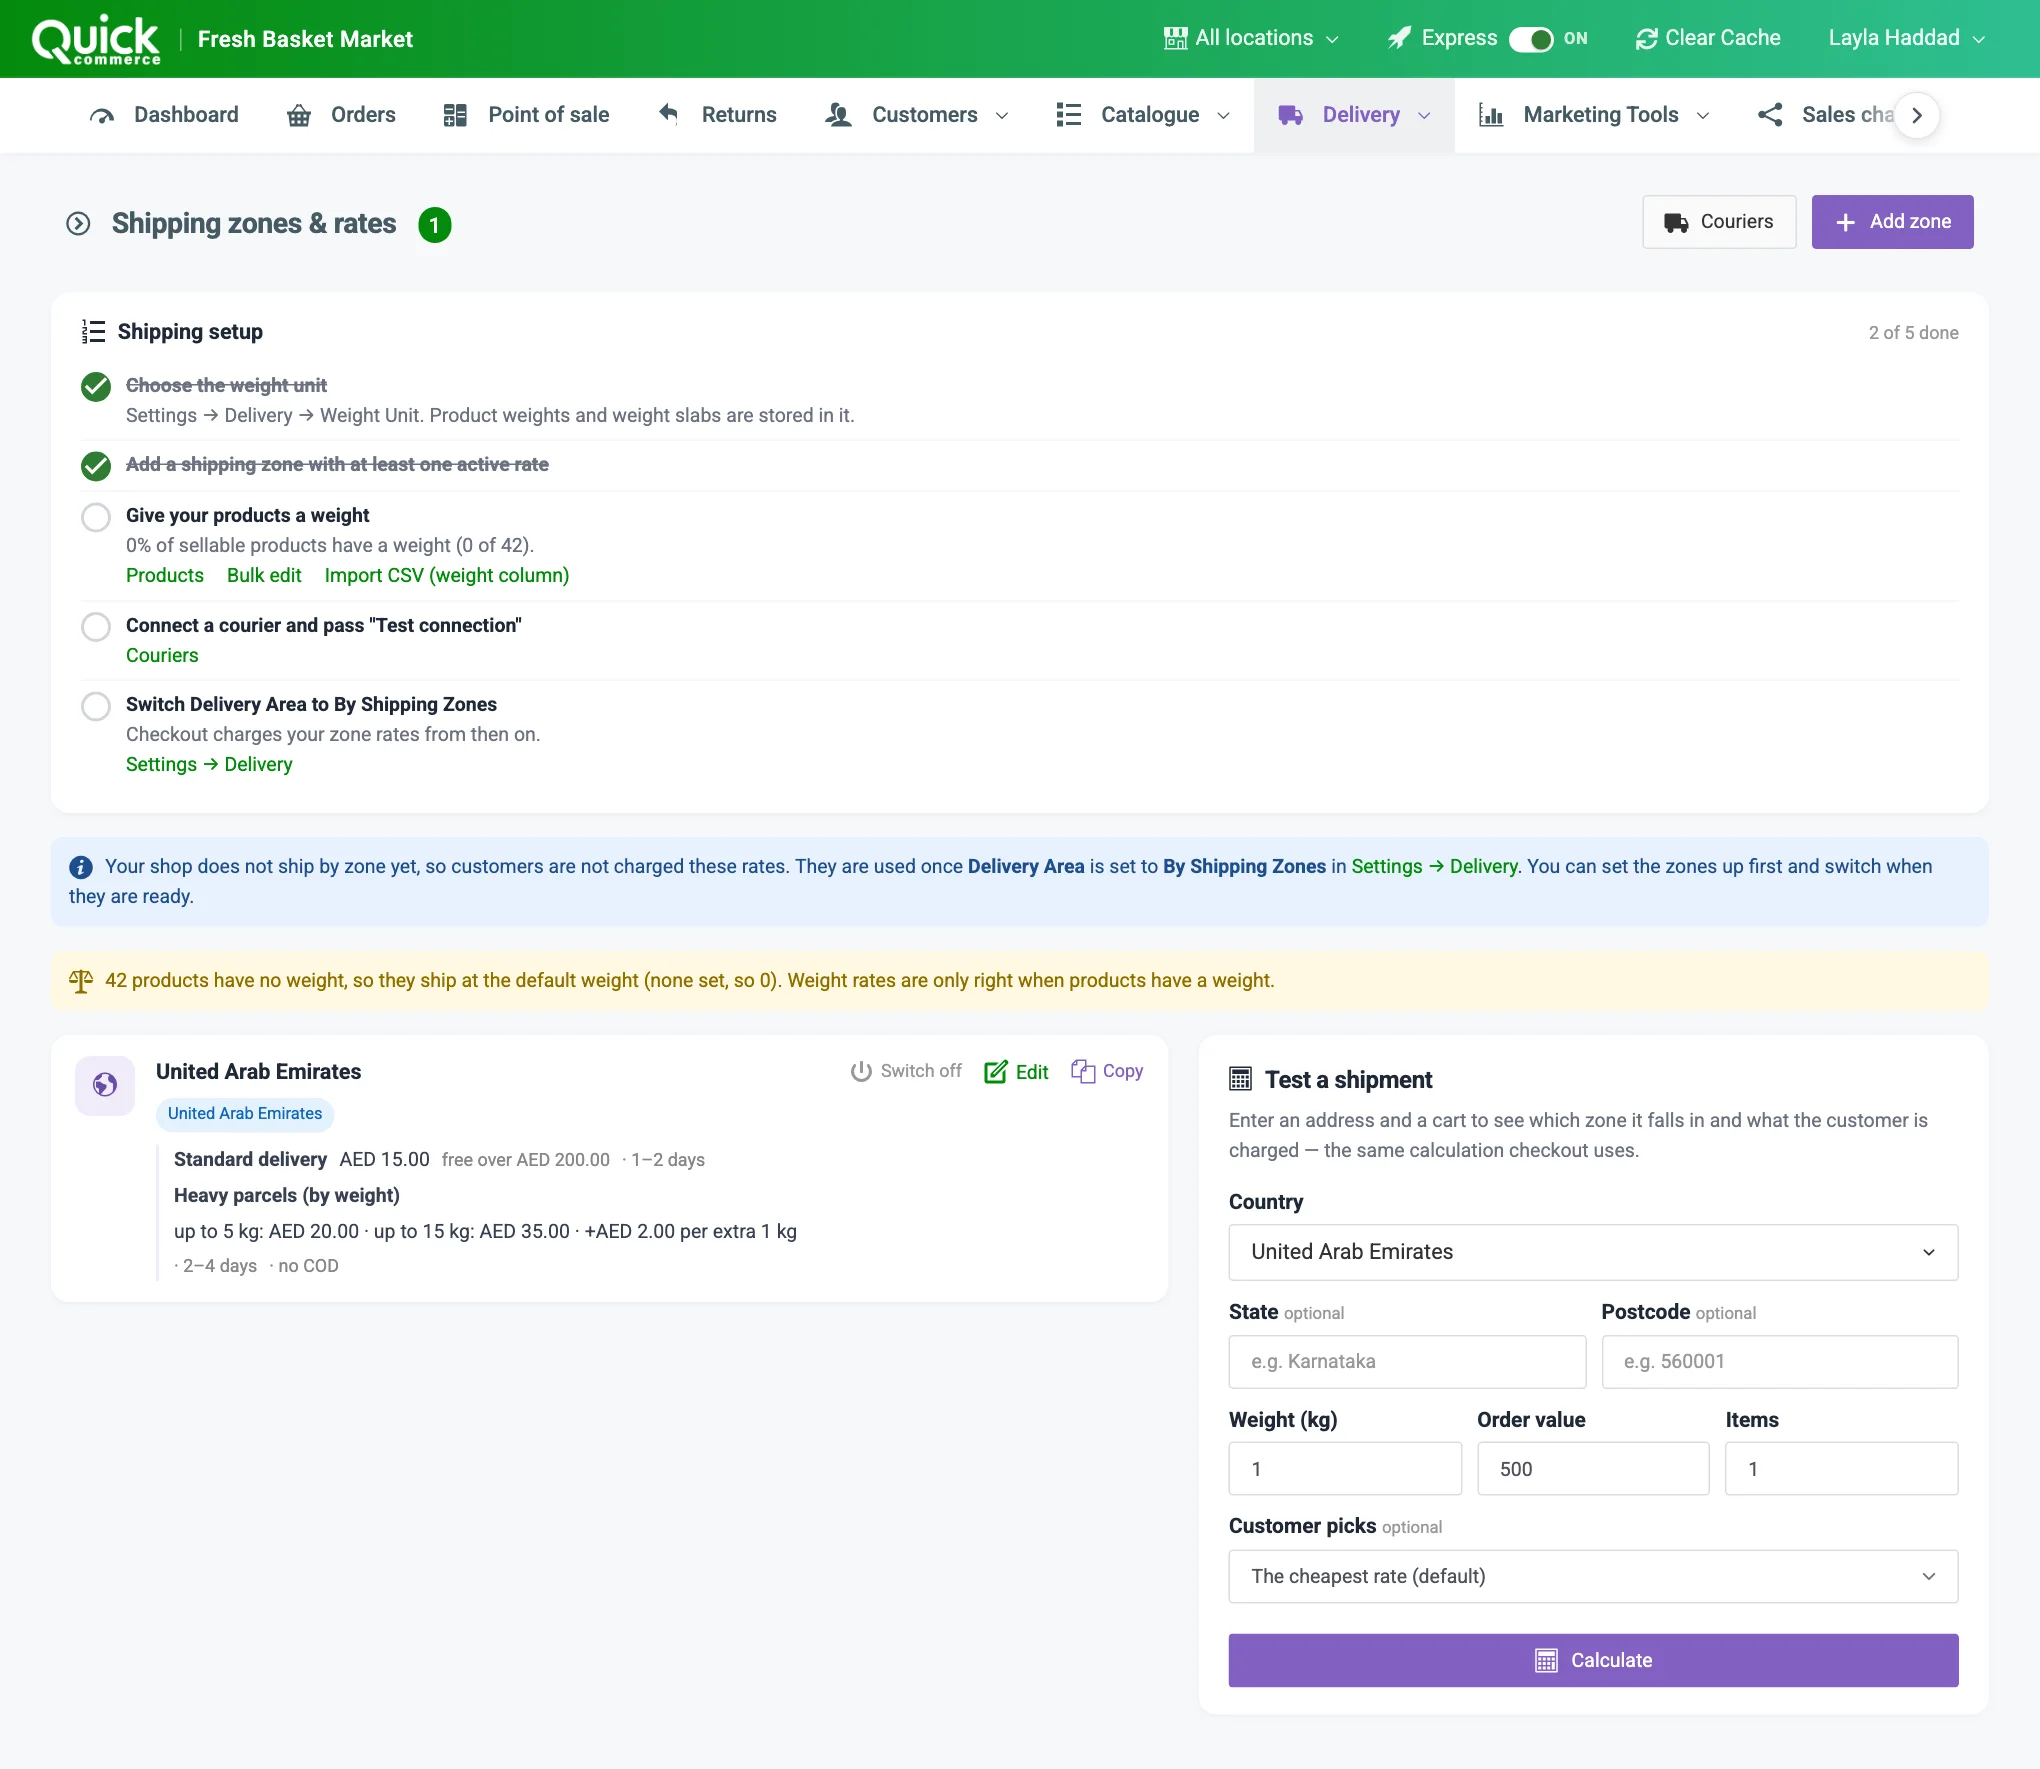
Task: Open the Customer picks rate dropdown
Action: click(x=1593, y=1576)
